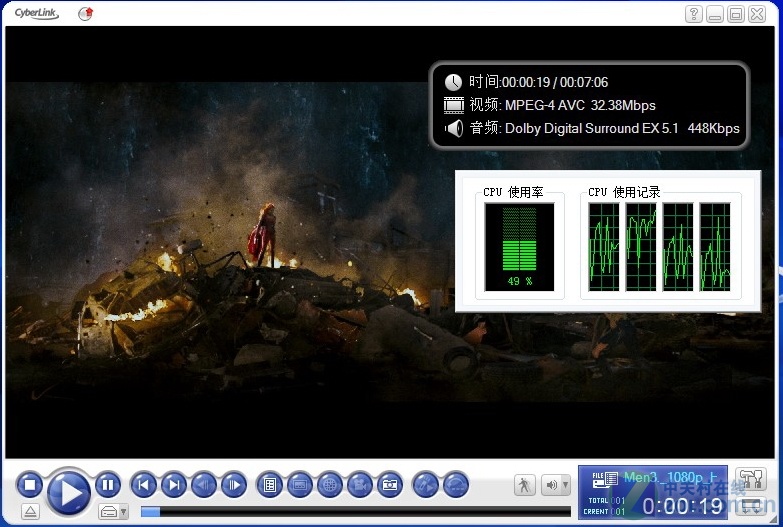Click the walking figure speed button

pyautogui.click(x=524, y=485)
